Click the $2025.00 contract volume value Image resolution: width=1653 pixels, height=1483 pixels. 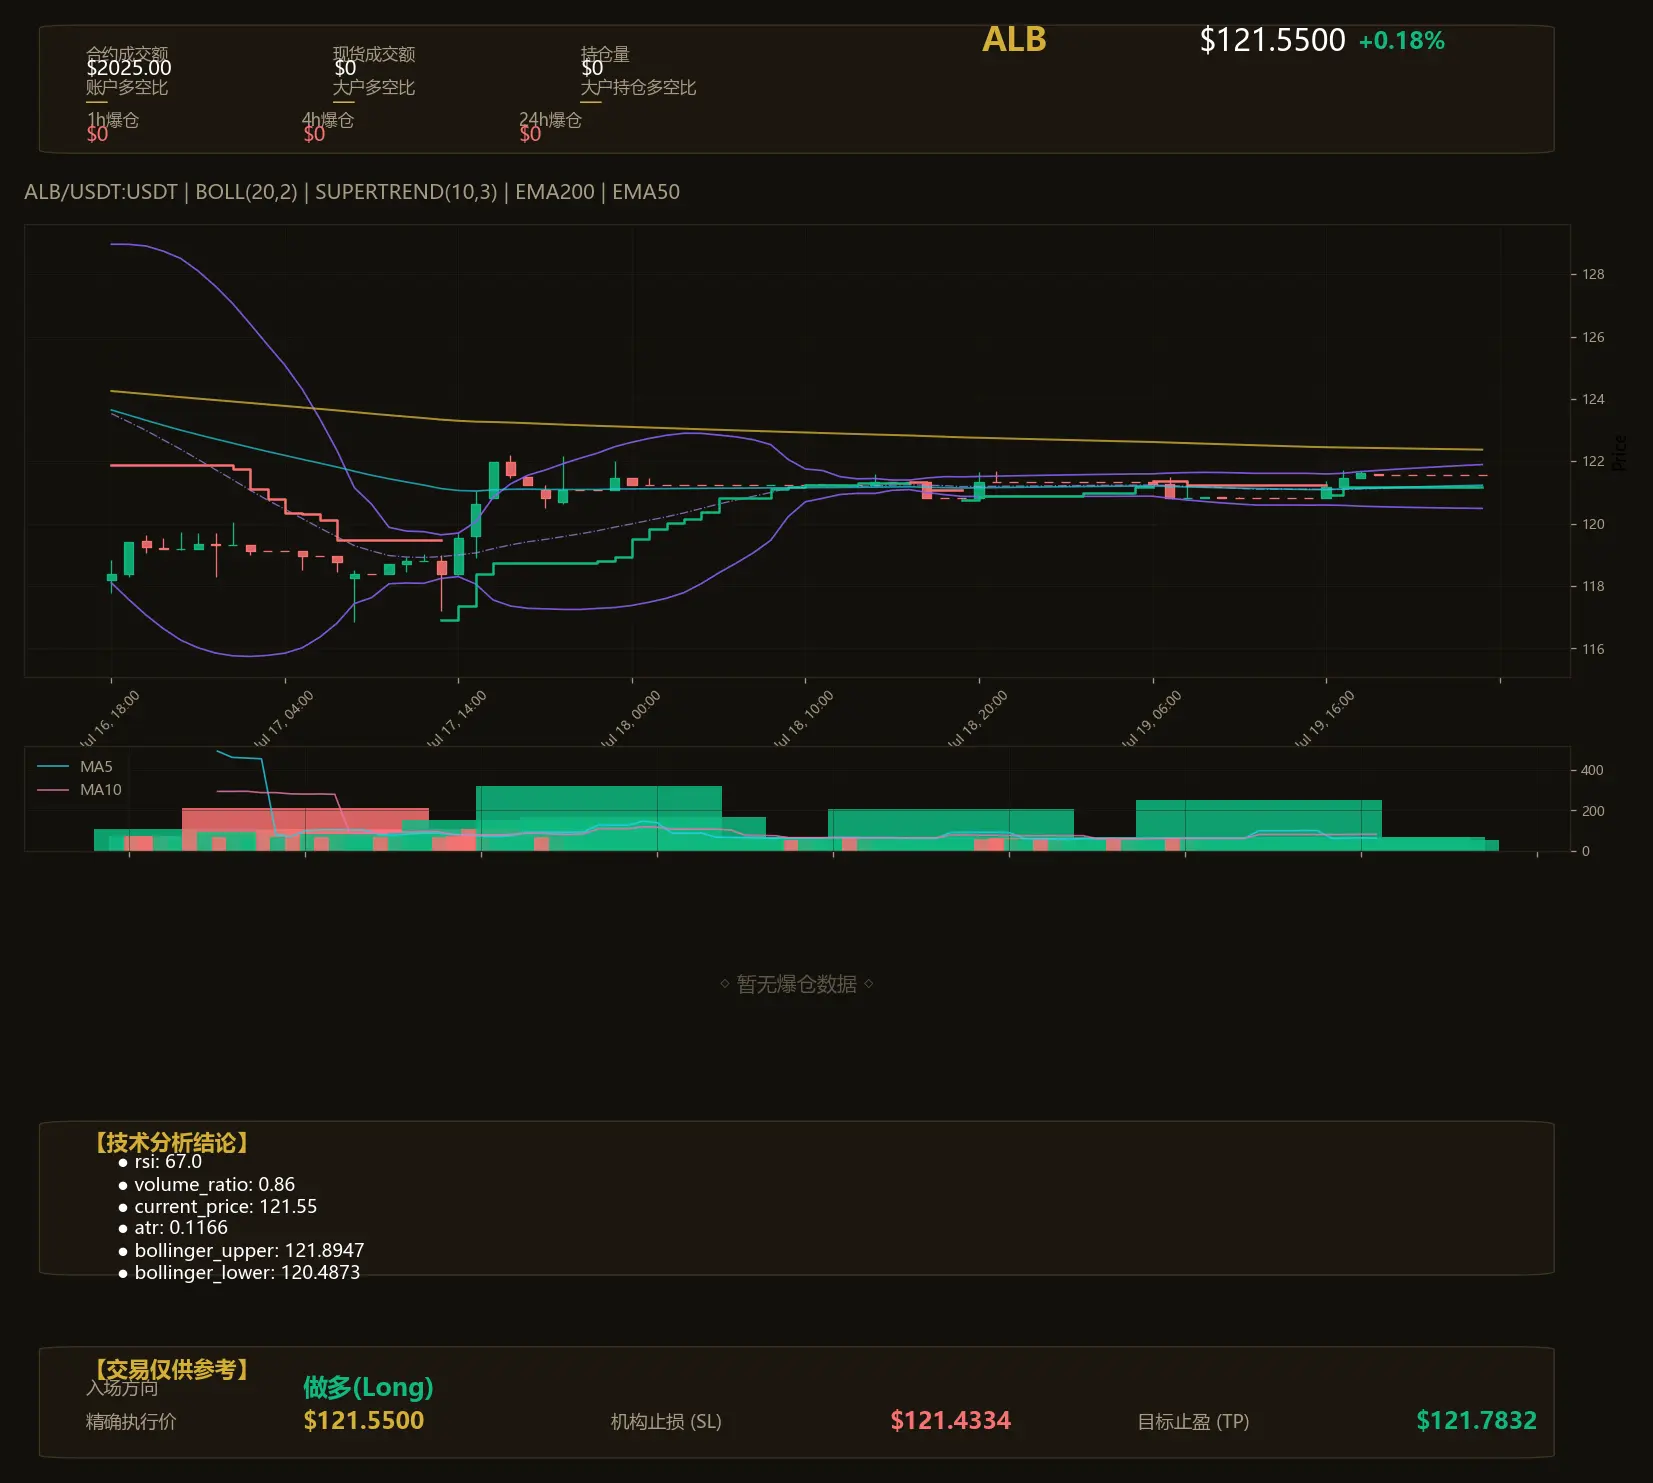click(x=129, y=68)
